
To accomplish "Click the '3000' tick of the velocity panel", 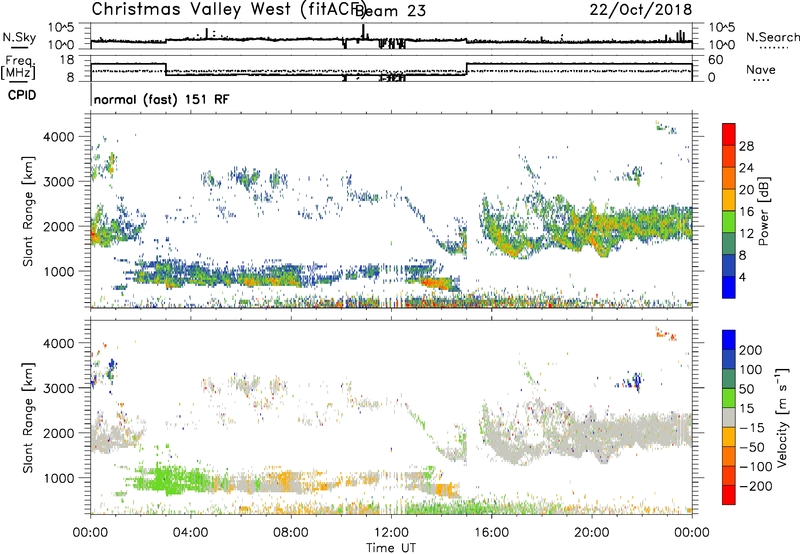I will pos(59,388).
